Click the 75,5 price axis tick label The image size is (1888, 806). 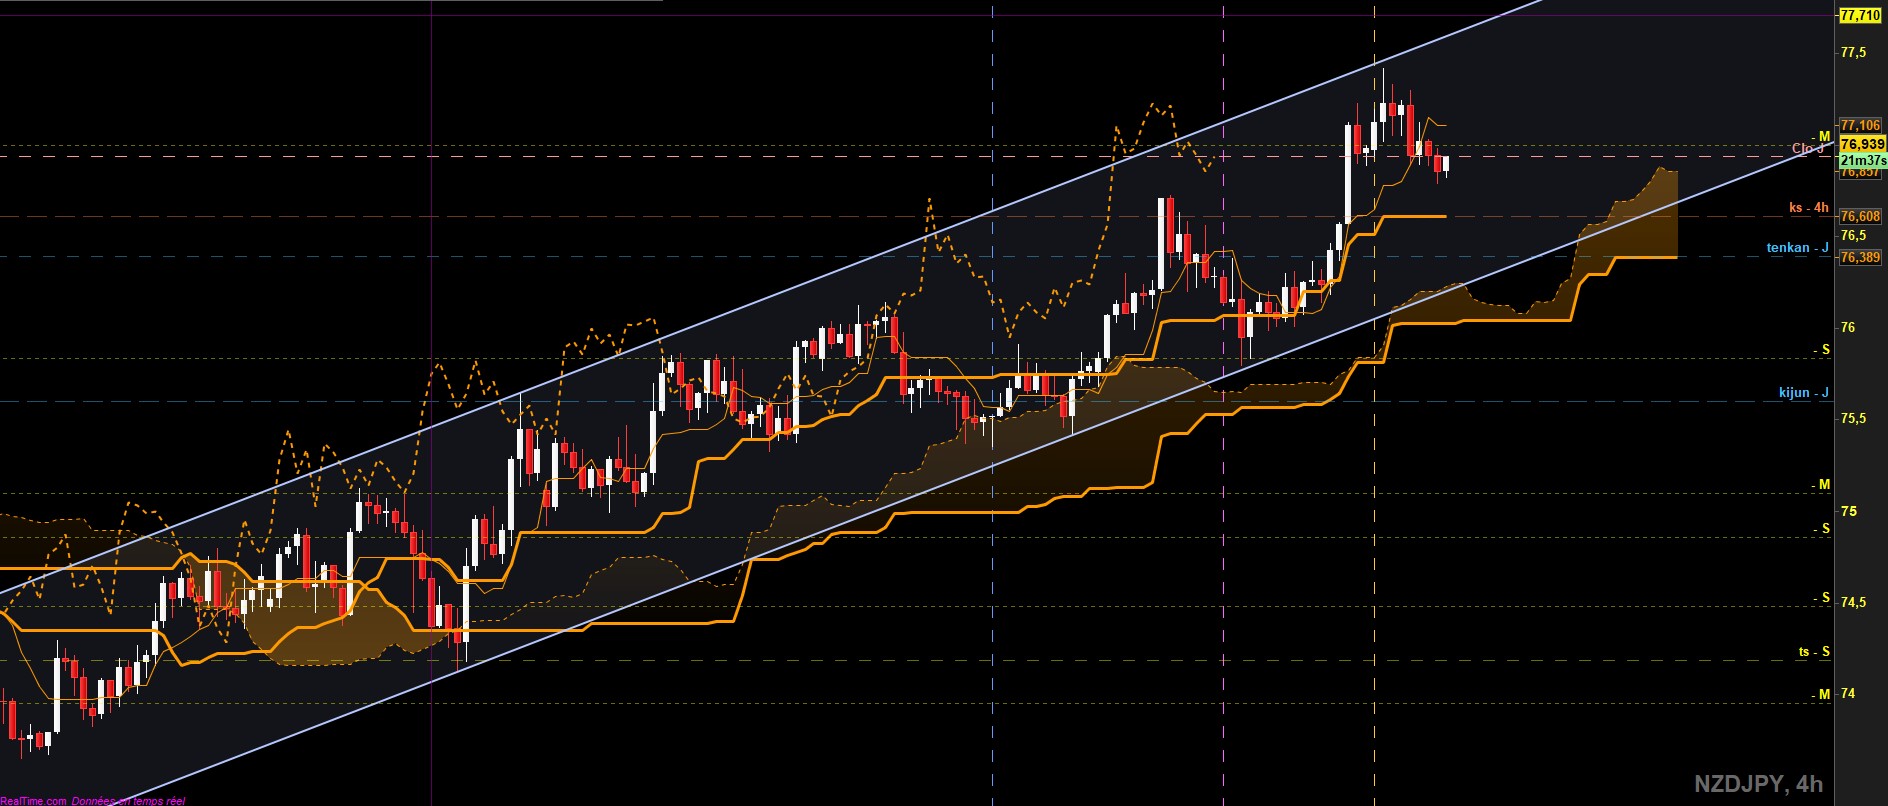(1853, 419)
